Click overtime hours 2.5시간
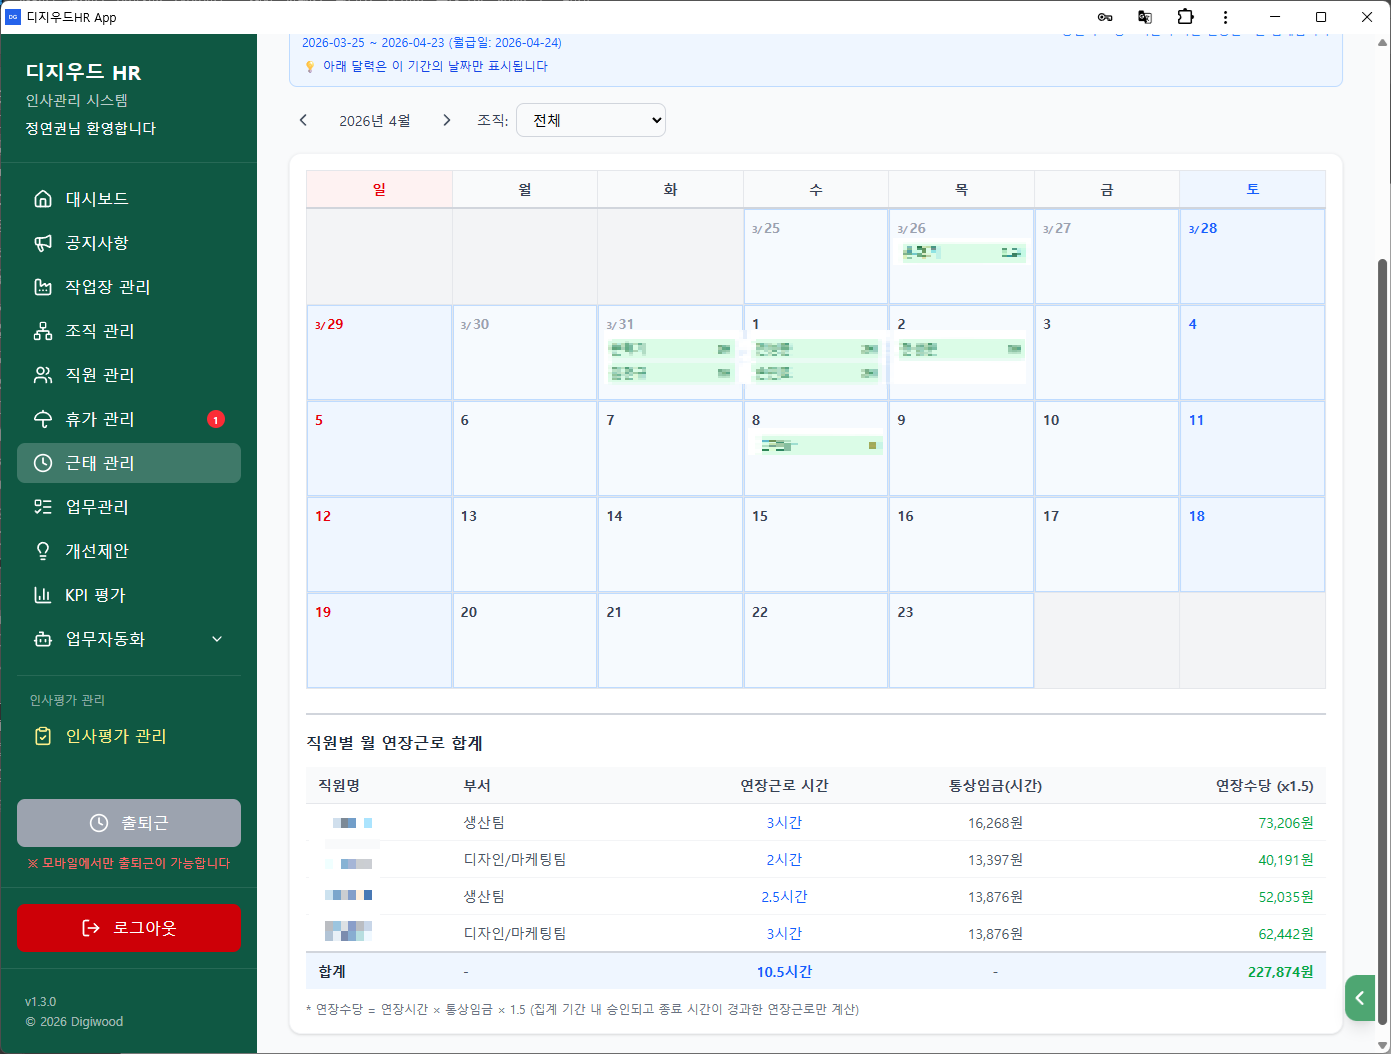The height and width of the screenshot is (1054, 1391). coord(784,897)
